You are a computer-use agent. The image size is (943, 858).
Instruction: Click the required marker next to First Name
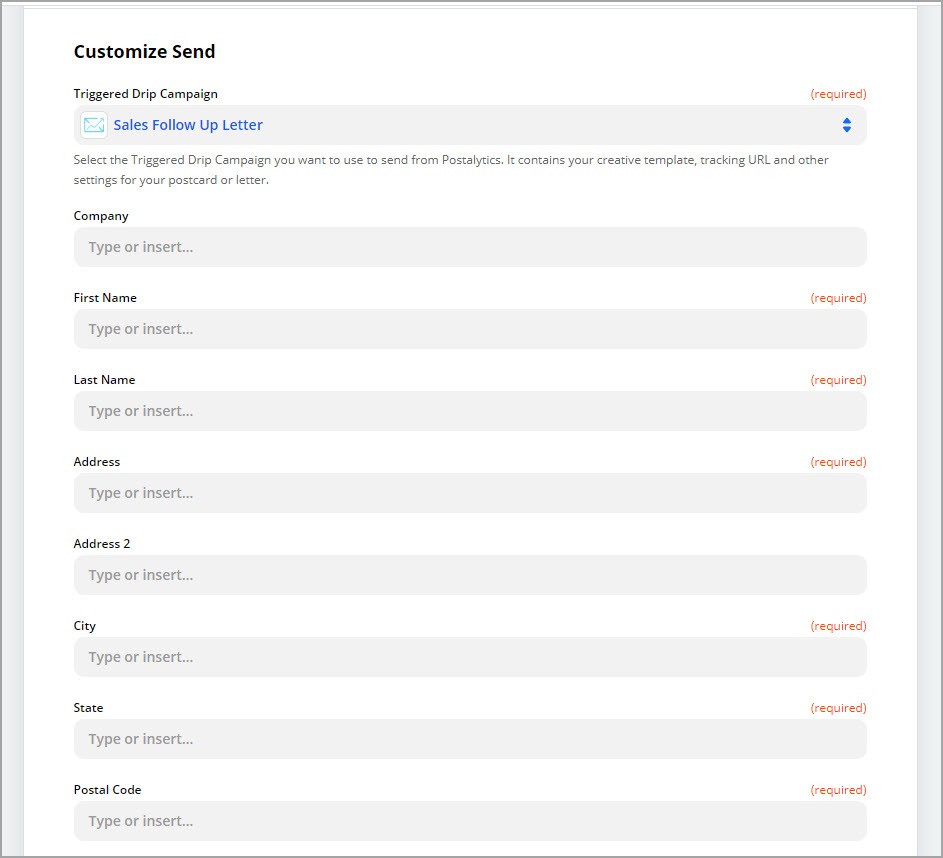[x=838, y=298]
